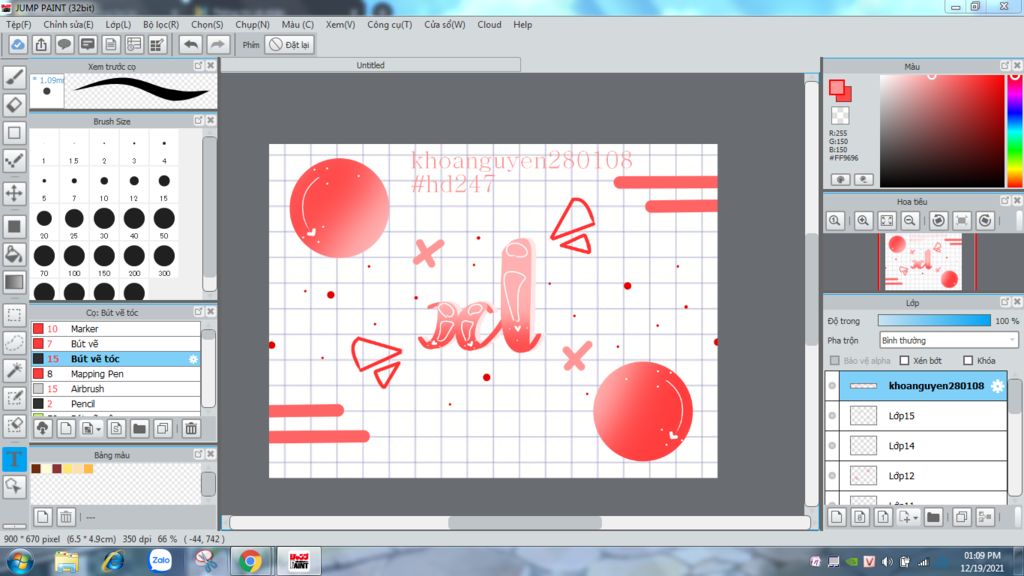
Task: Select the Lasso selection tool
Action: point(14,343)
